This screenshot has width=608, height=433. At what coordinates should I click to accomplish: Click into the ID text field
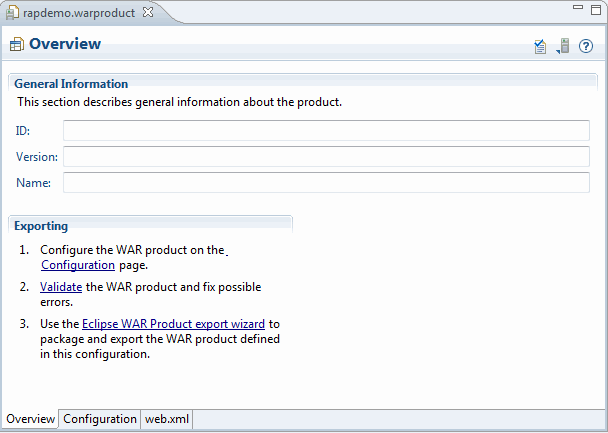[x=326, y=131]
